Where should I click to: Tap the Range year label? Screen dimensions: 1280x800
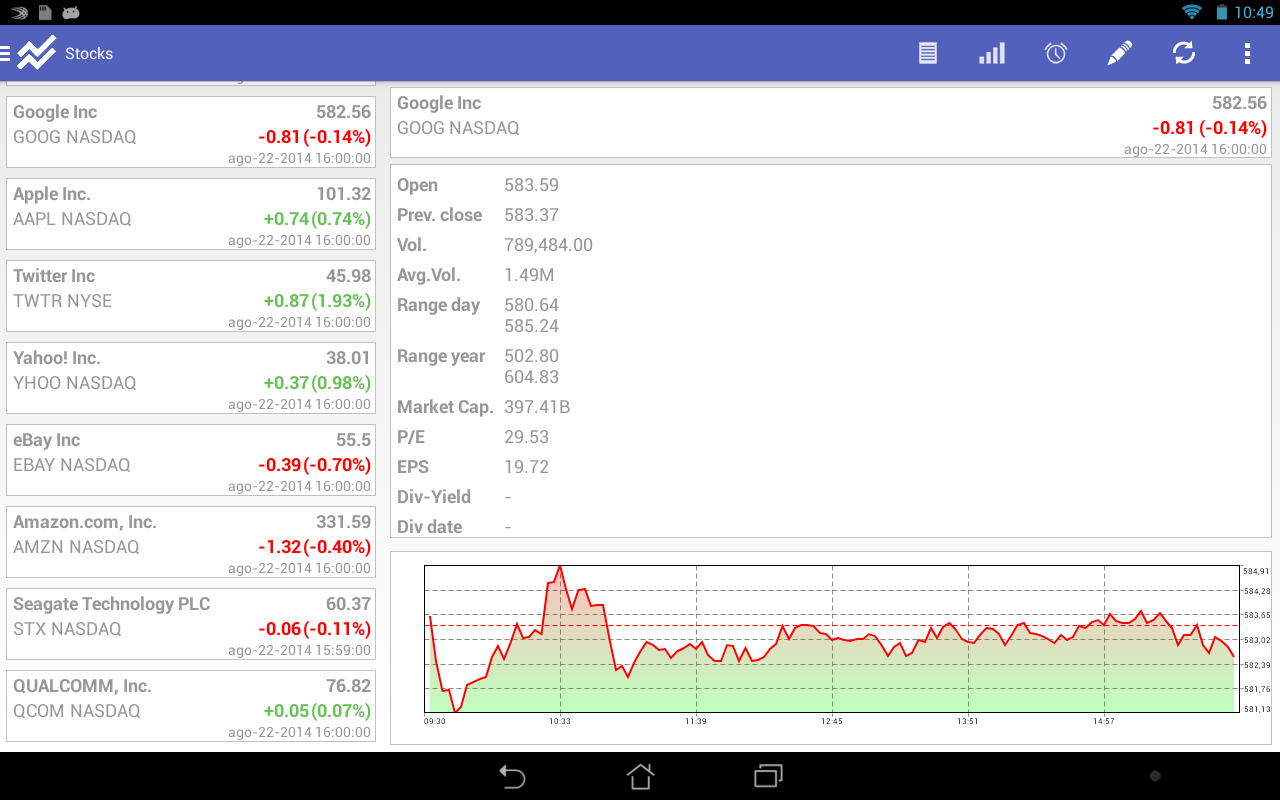coord(441,356)
